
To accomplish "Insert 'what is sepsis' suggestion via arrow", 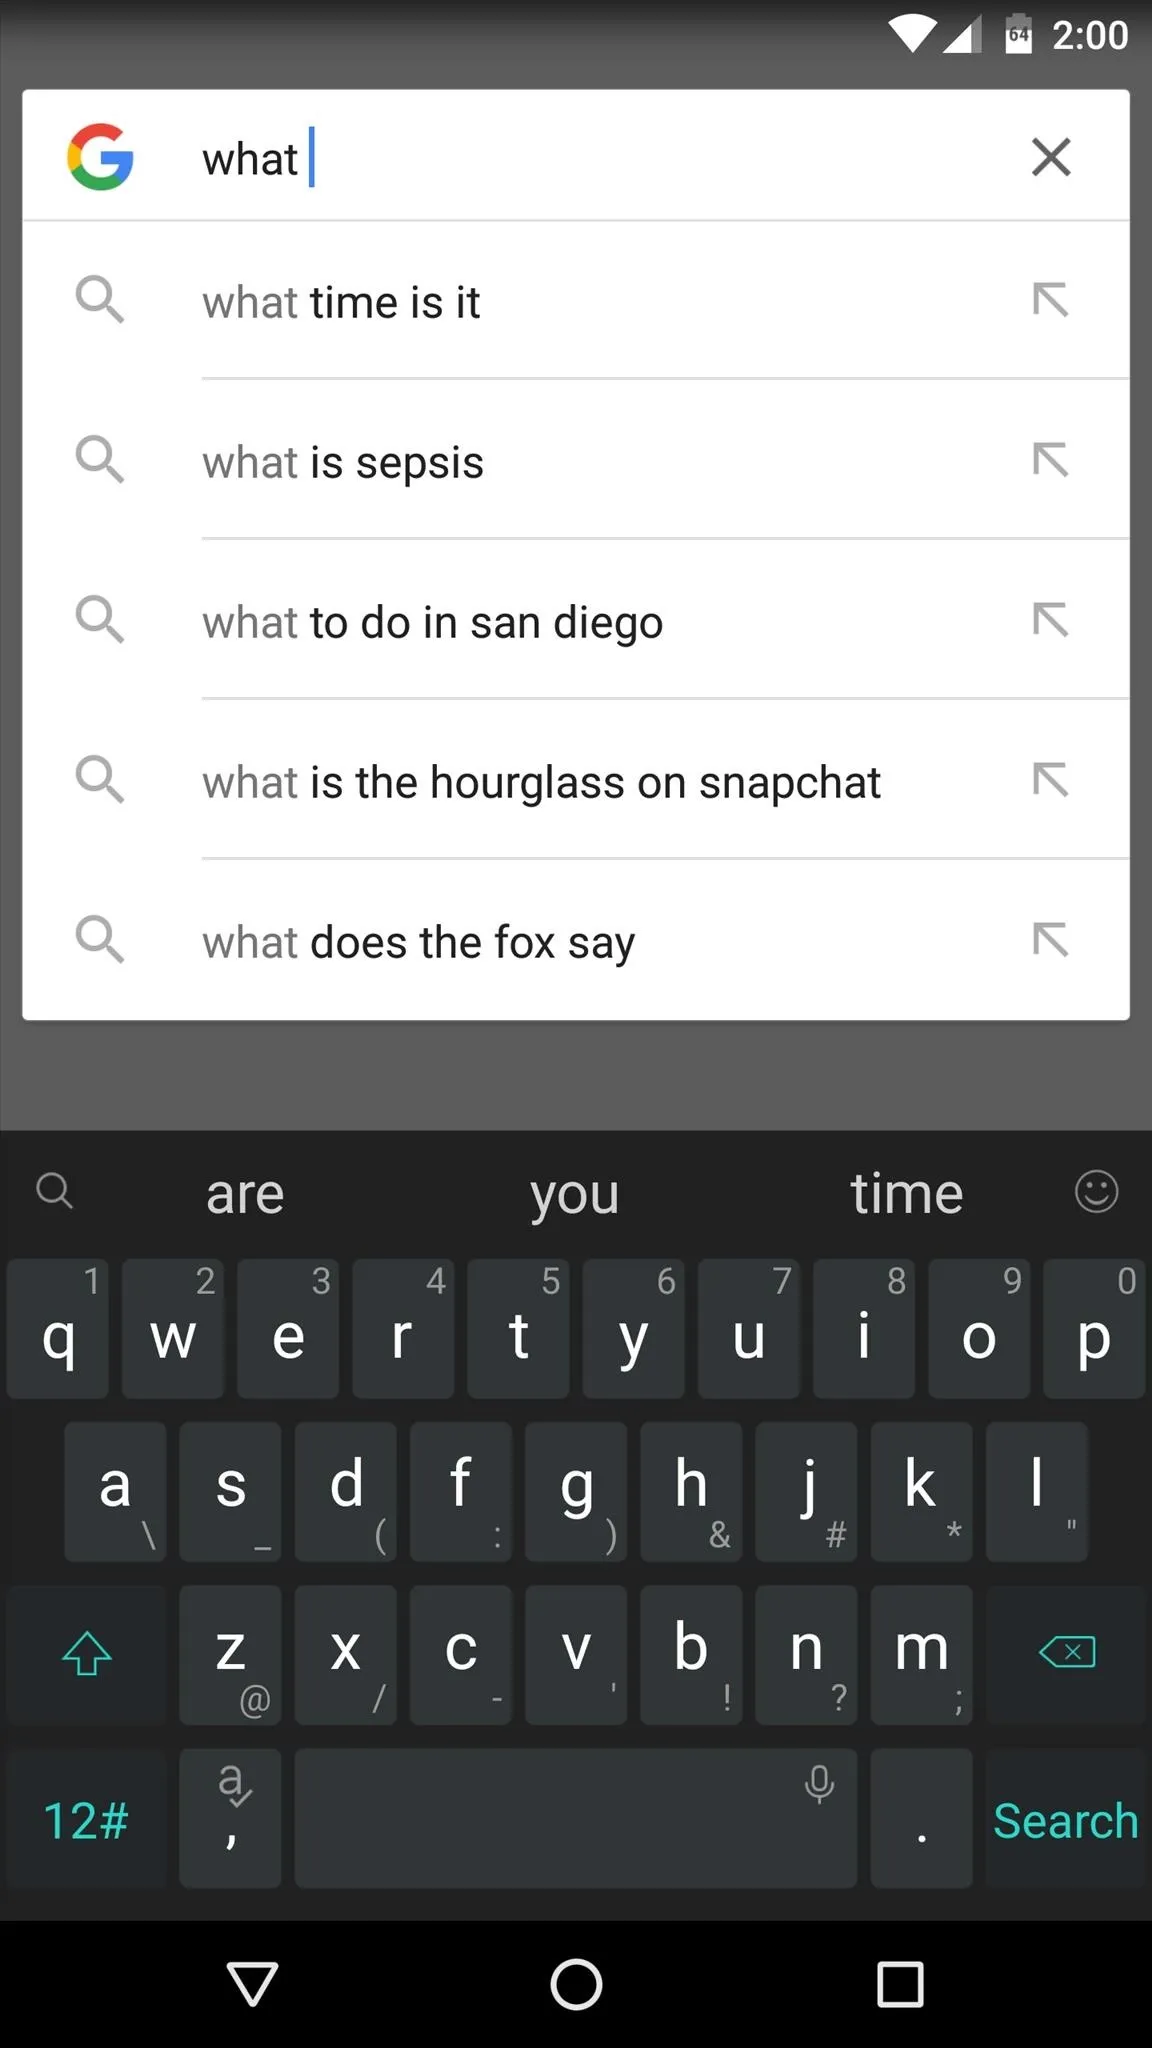I will (1050, 460).
